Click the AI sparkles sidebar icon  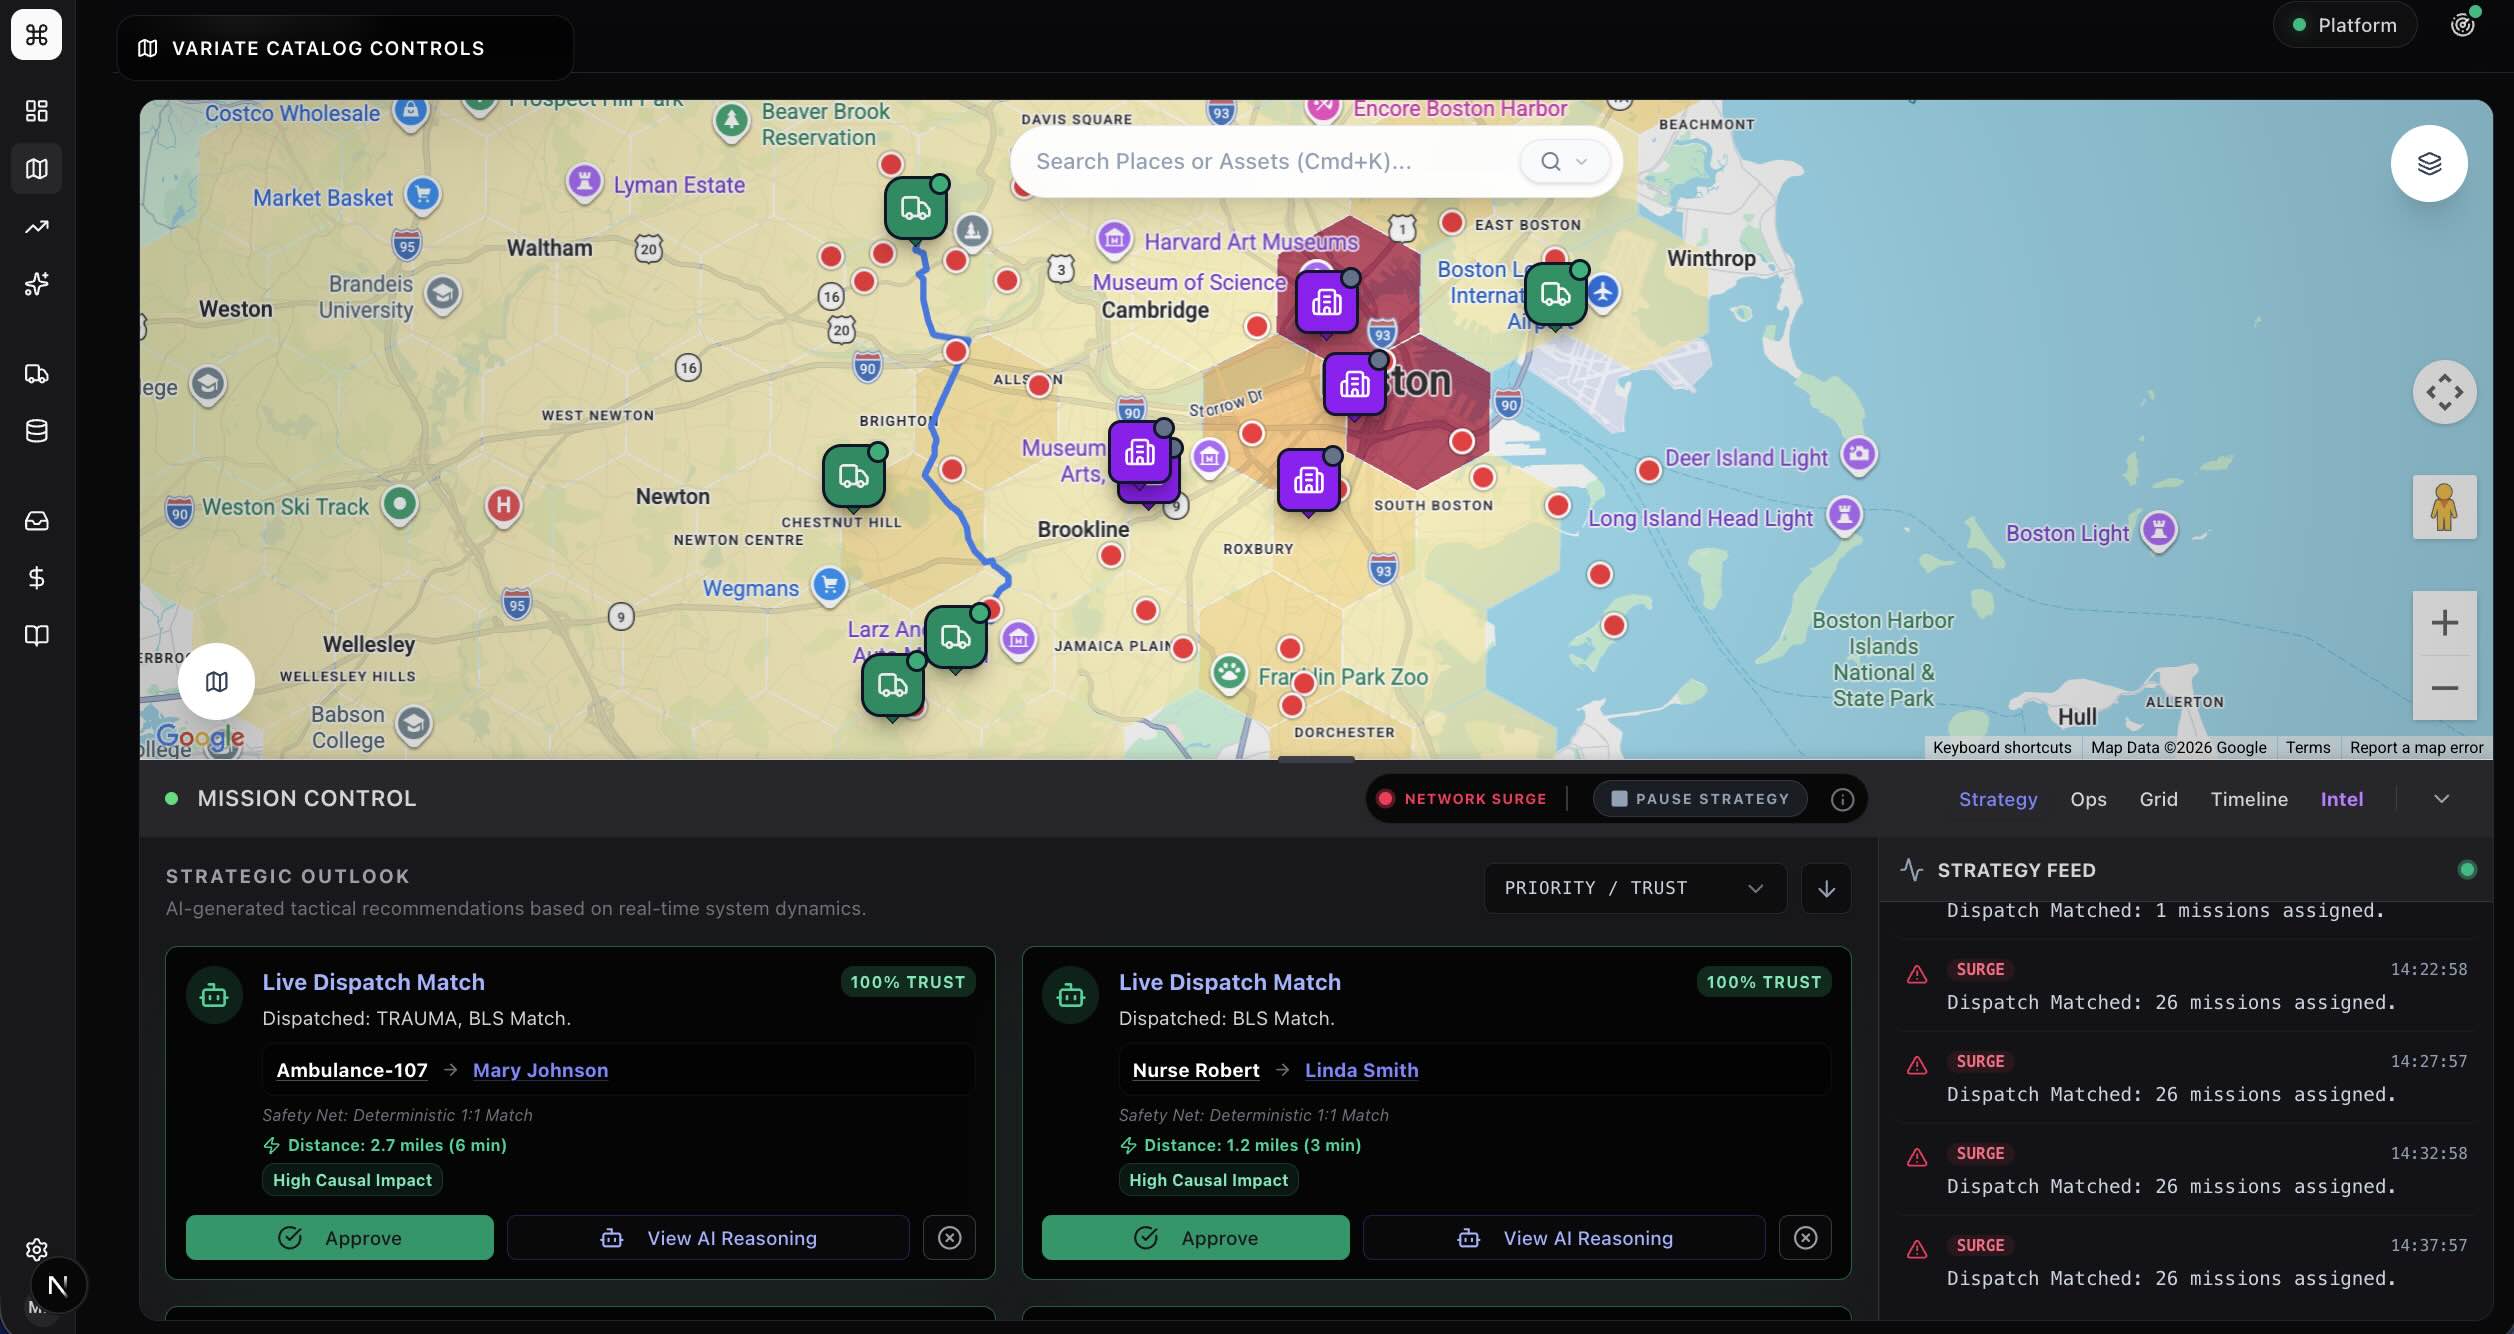pos(37,284)
